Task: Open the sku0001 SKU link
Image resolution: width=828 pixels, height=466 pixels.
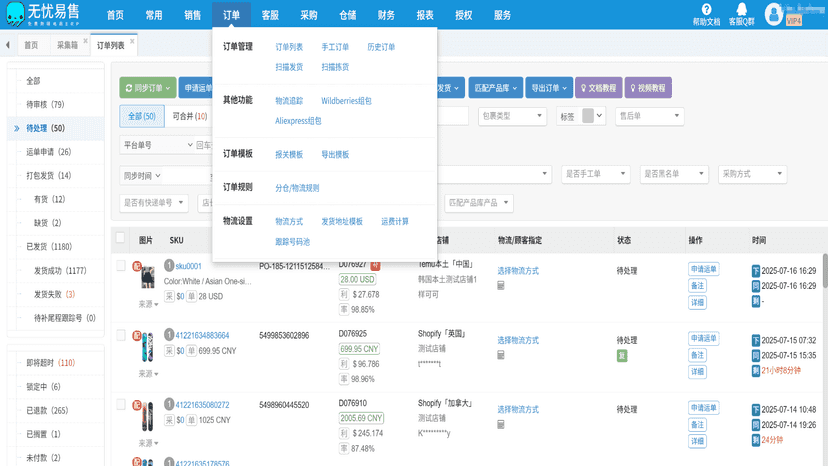Action: click(x=189, y=266)
